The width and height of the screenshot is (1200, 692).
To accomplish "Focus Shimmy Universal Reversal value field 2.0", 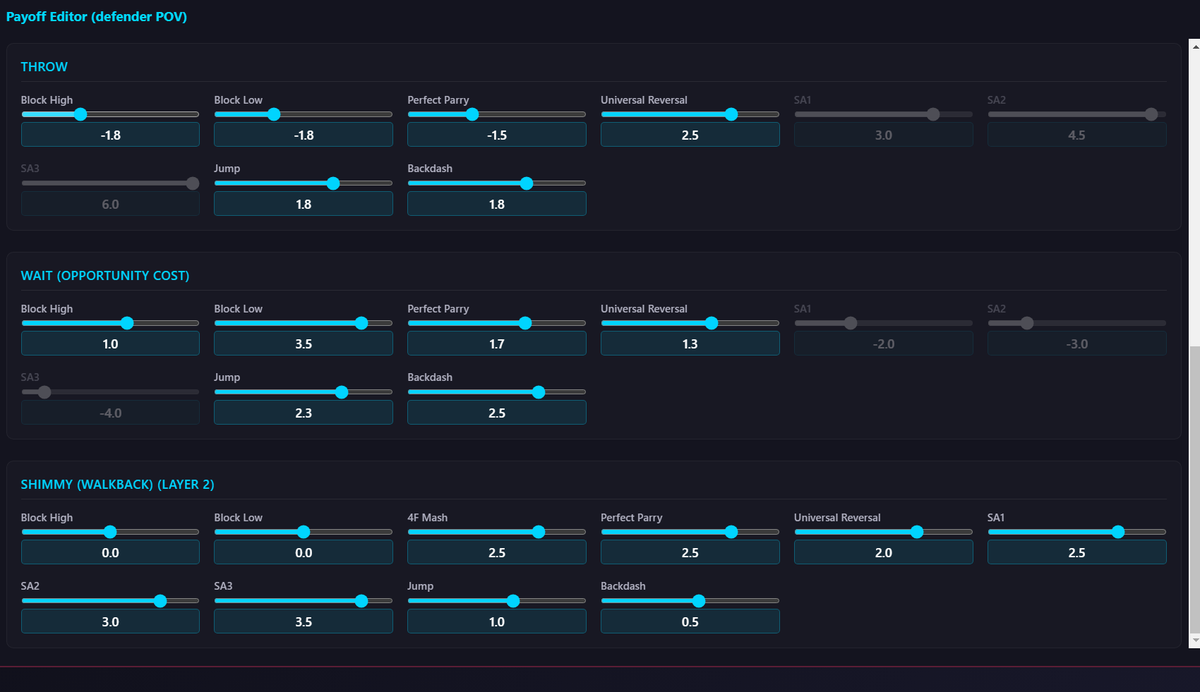I will tap(883, 553).
